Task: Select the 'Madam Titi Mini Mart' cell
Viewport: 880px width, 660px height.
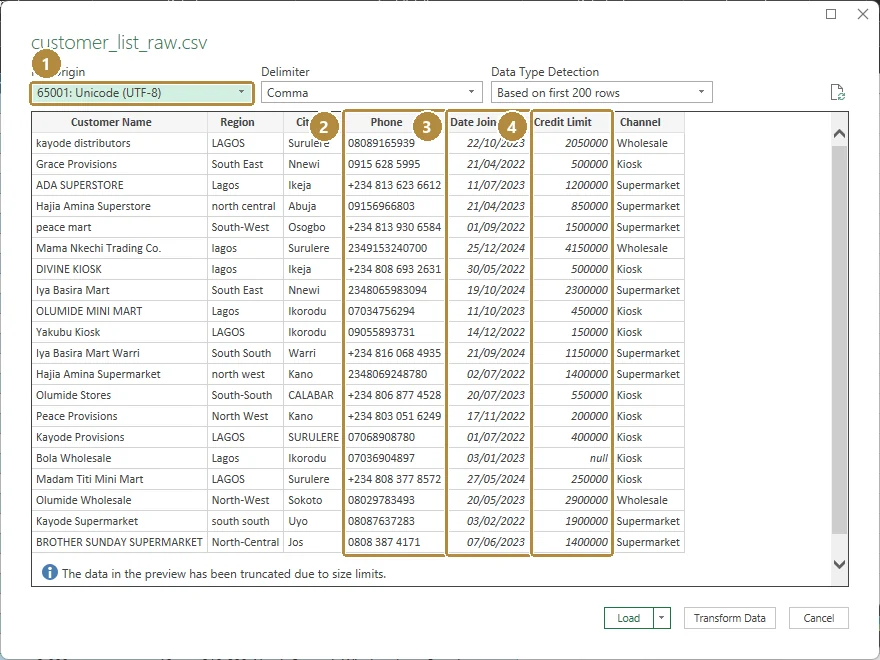Action: (x=120, y=479)
